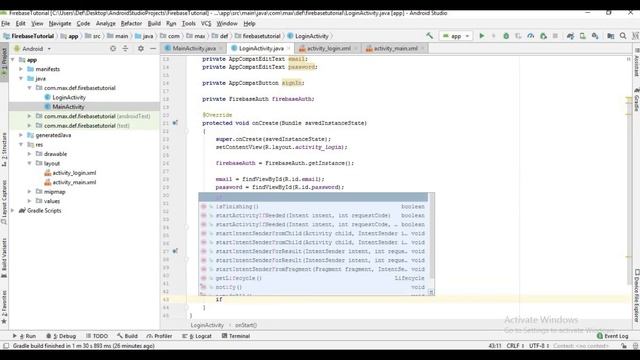Image resolution: width=640 pixels, height=360 pixels.
Task: Switch to activity_main.xml editor tab
Action: (x=396, y=48)
